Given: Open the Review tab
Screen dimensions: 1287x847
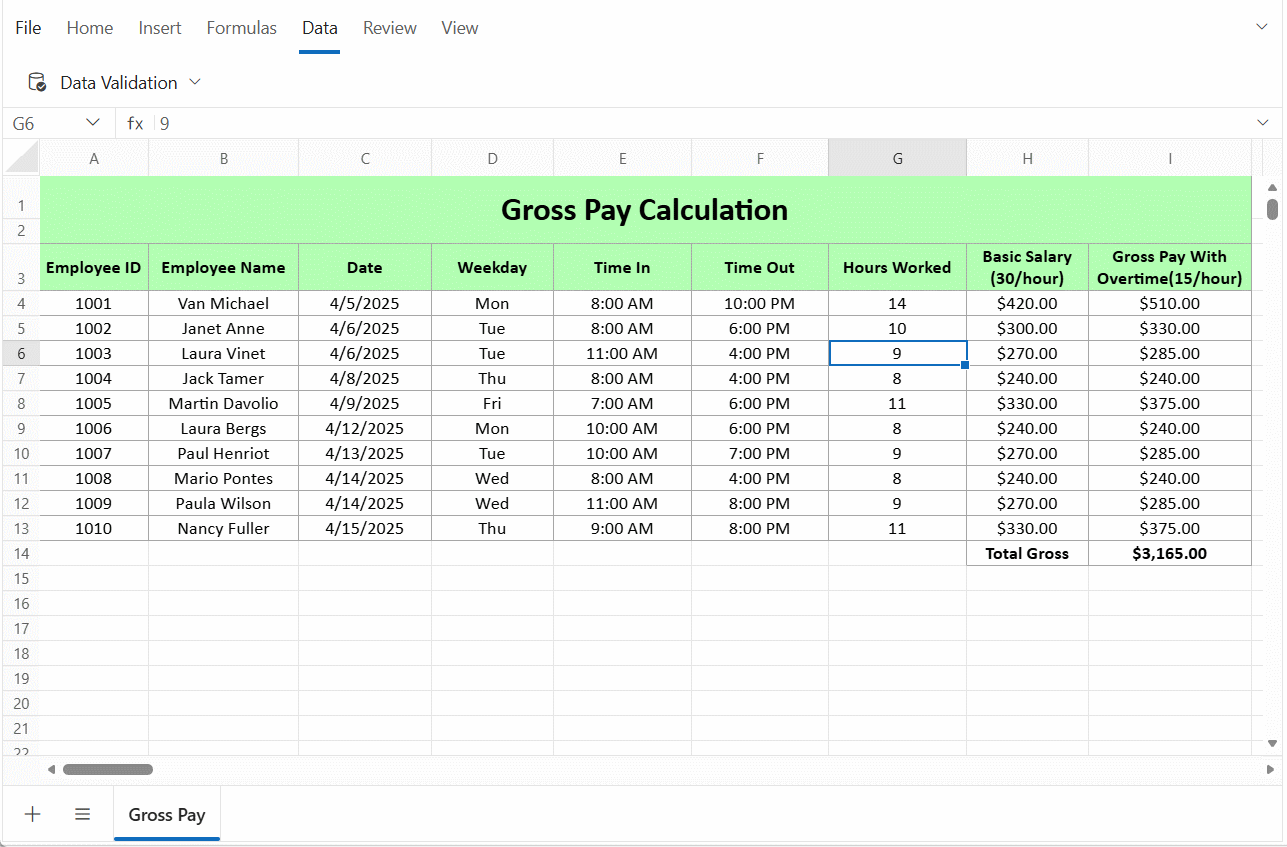Looking at the screenshot, I should click(x=390, y=28).
